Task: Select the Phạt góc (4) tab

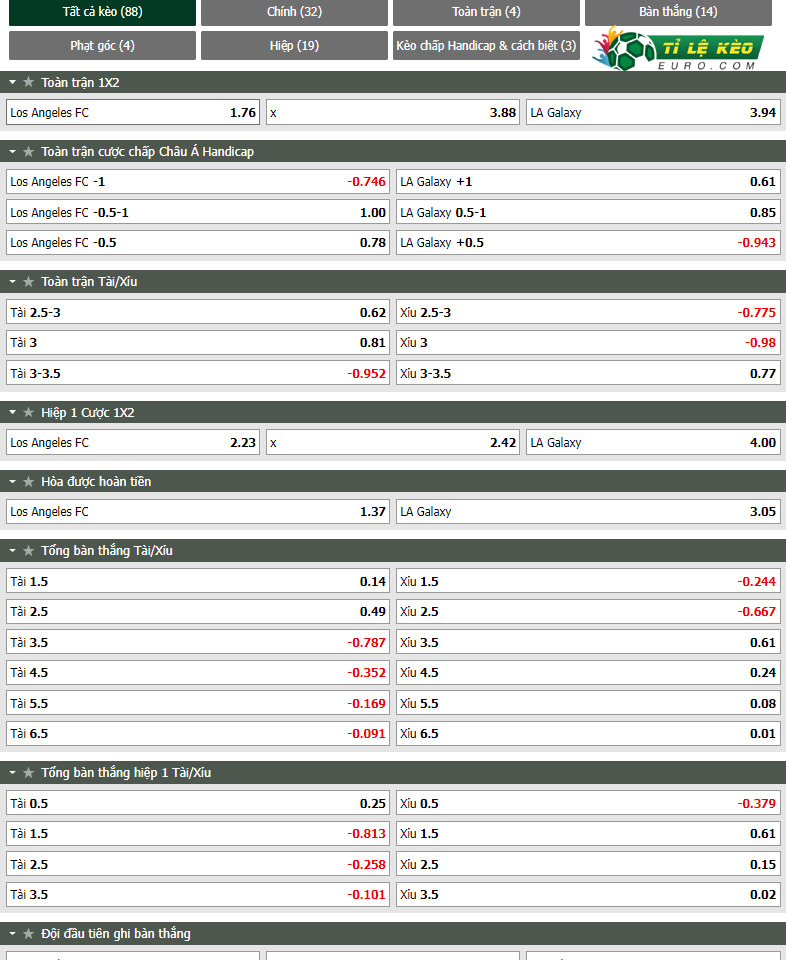Action: point(102,45)
